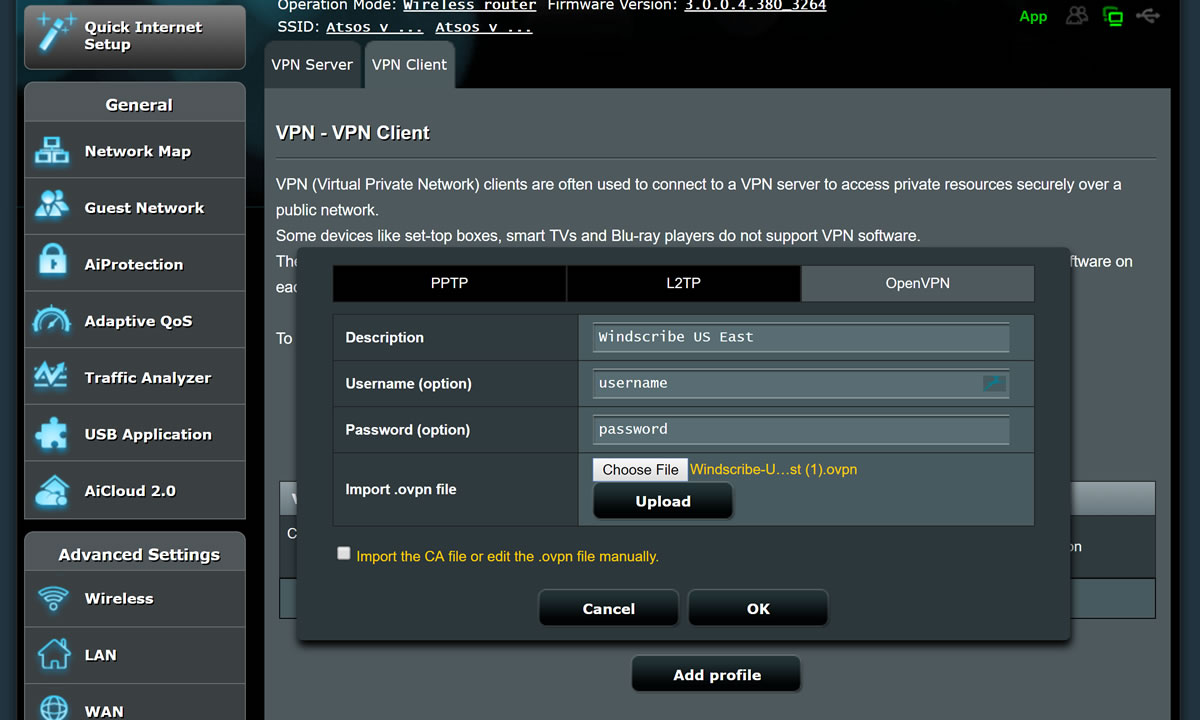This screenshot has width=1200, height=720.
Task: Click the Add profile button
Action: tap(716, 675)
